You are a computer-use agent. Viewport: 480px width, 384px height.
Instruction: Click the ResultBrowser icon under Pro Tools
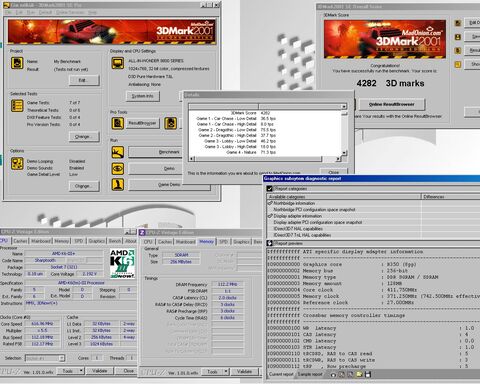pyautogui.click(x=118, y=123)
